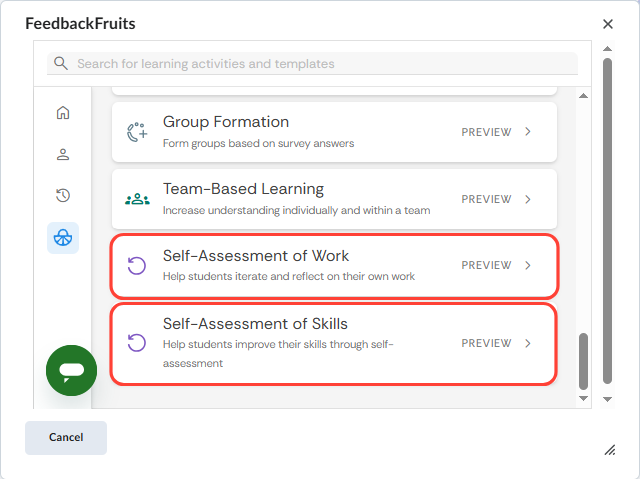
Task: Select the user profile sidebar icon
Action: coord(63,154)
